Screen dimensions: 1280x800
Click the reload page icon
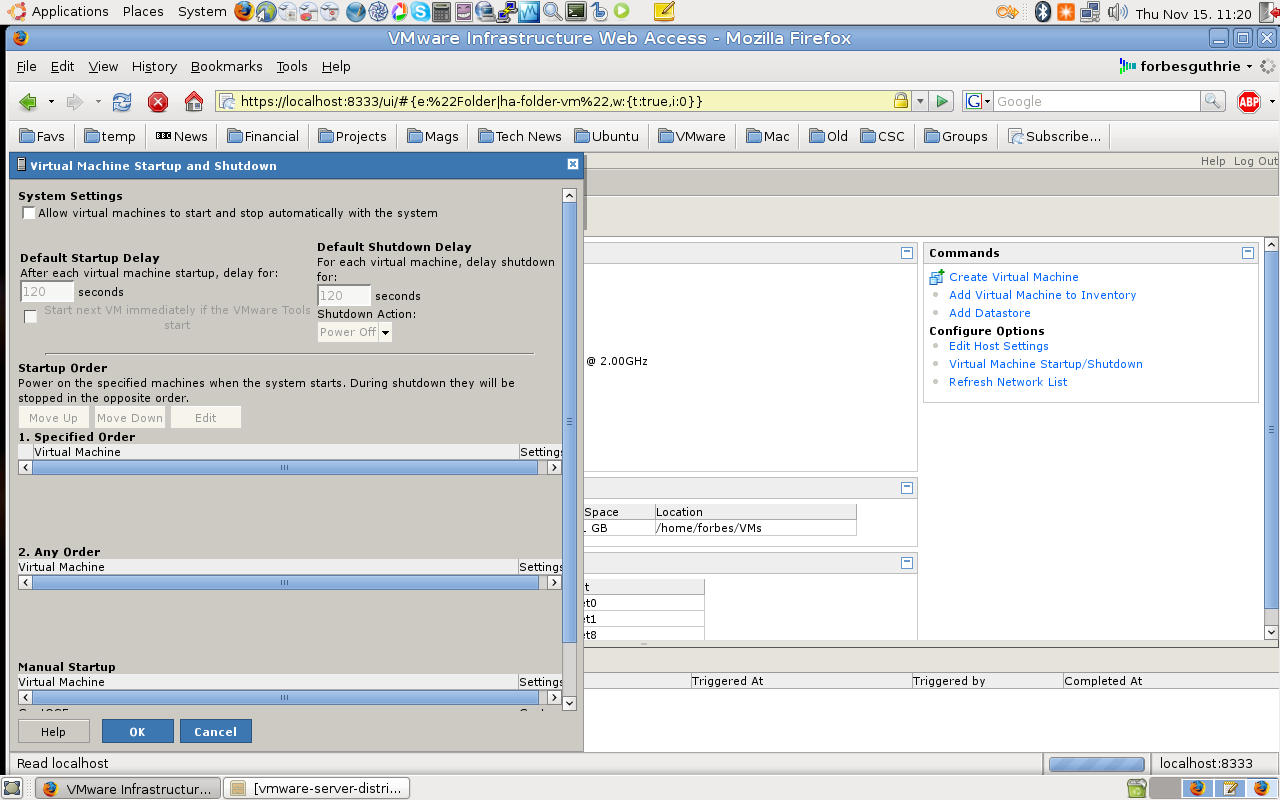[x=122, y=101]
